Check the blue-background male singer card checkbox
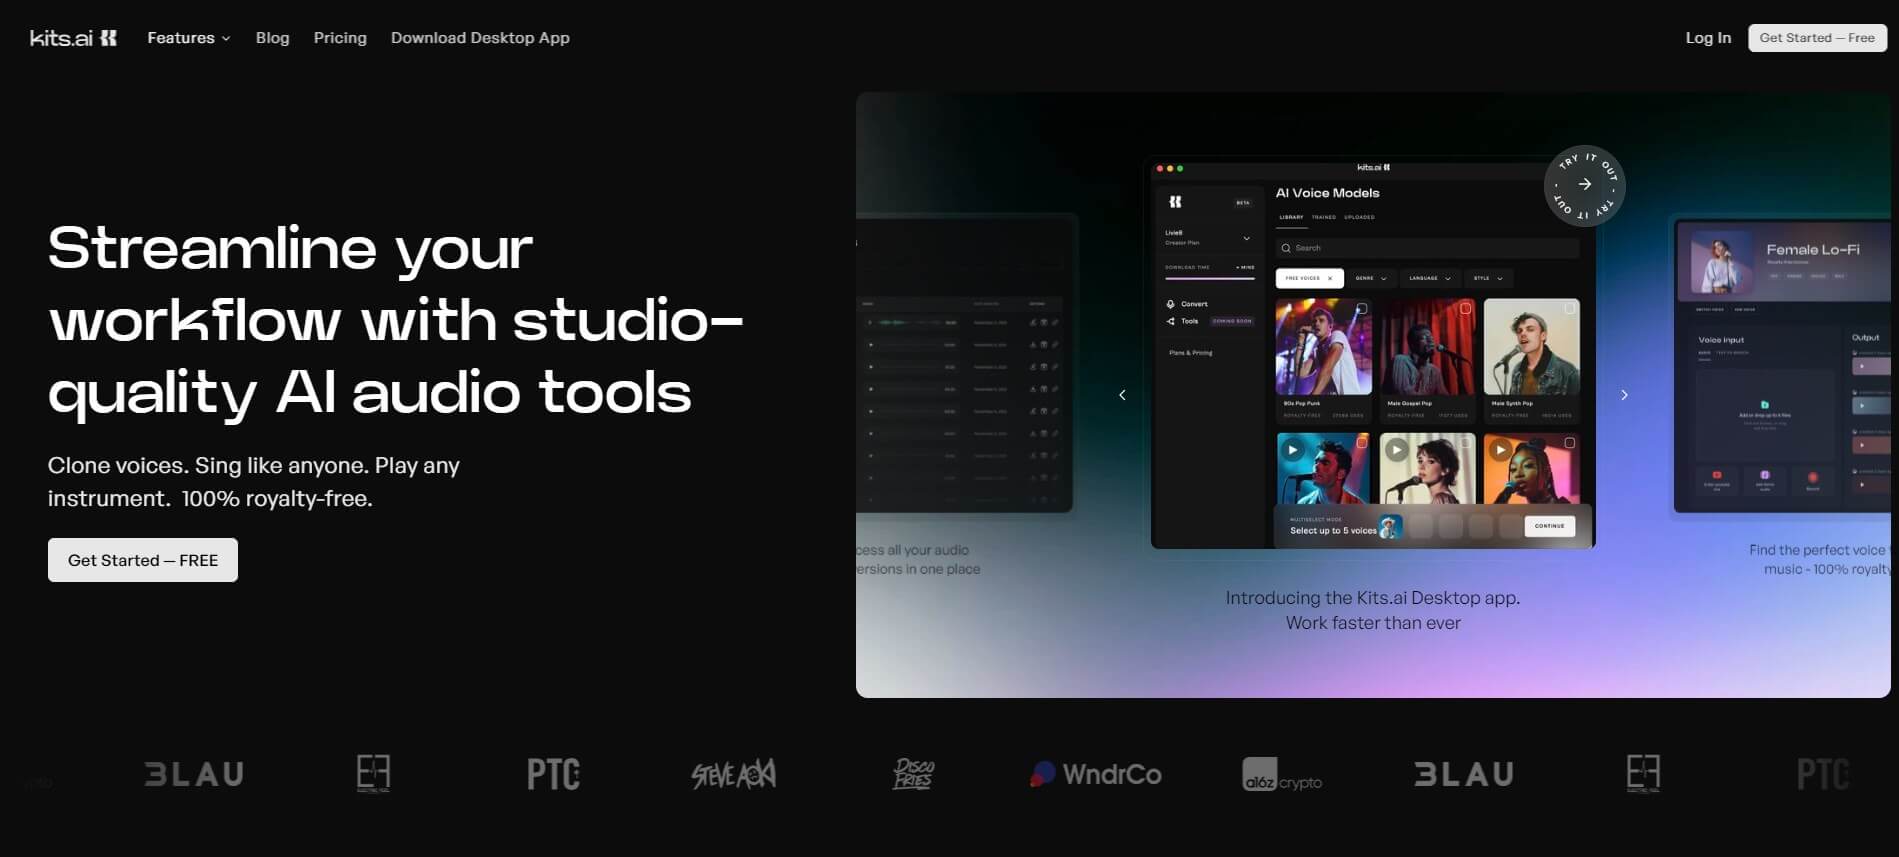The width and height of the screenshot is (1899, 857). [x=1362, y=443]
